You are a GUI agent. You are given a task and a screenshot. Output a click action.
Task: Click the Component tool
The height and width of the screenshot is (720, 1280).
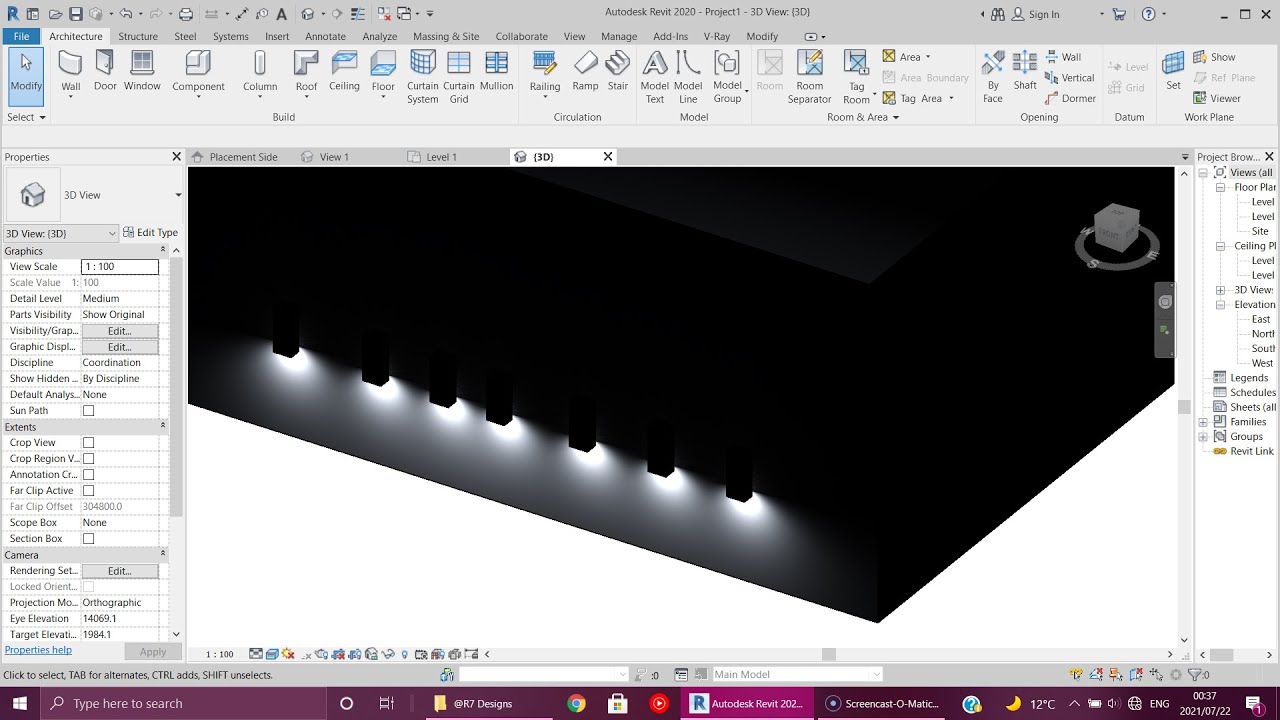click(198, 73)
